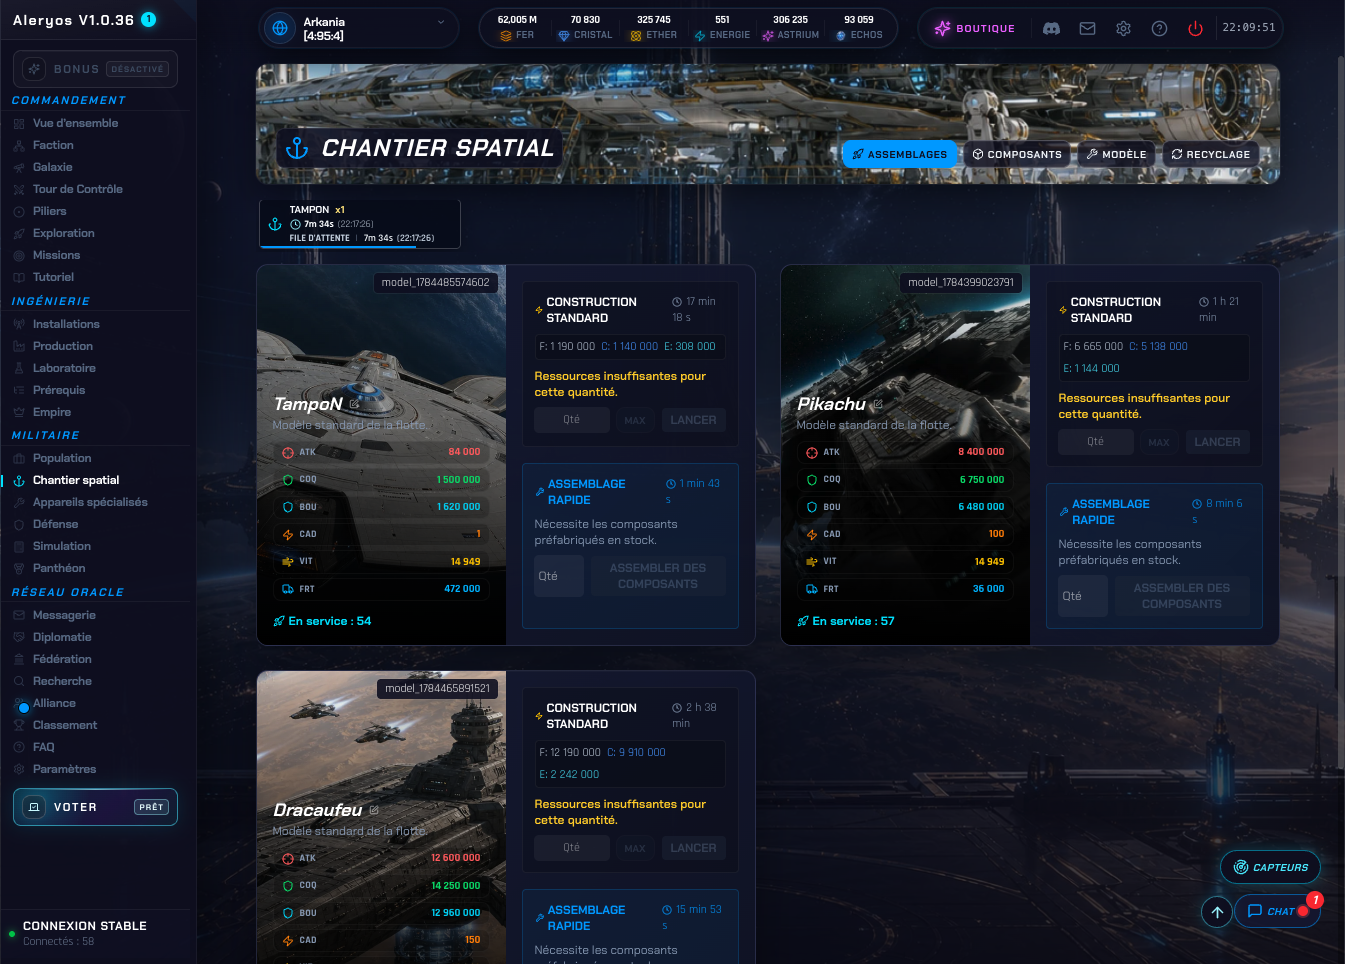Focus Qté field in Dracaufeu's Construction Standard
This screenshot has height=964, width=1345.
pyautogui.click(x=571, y=848)
